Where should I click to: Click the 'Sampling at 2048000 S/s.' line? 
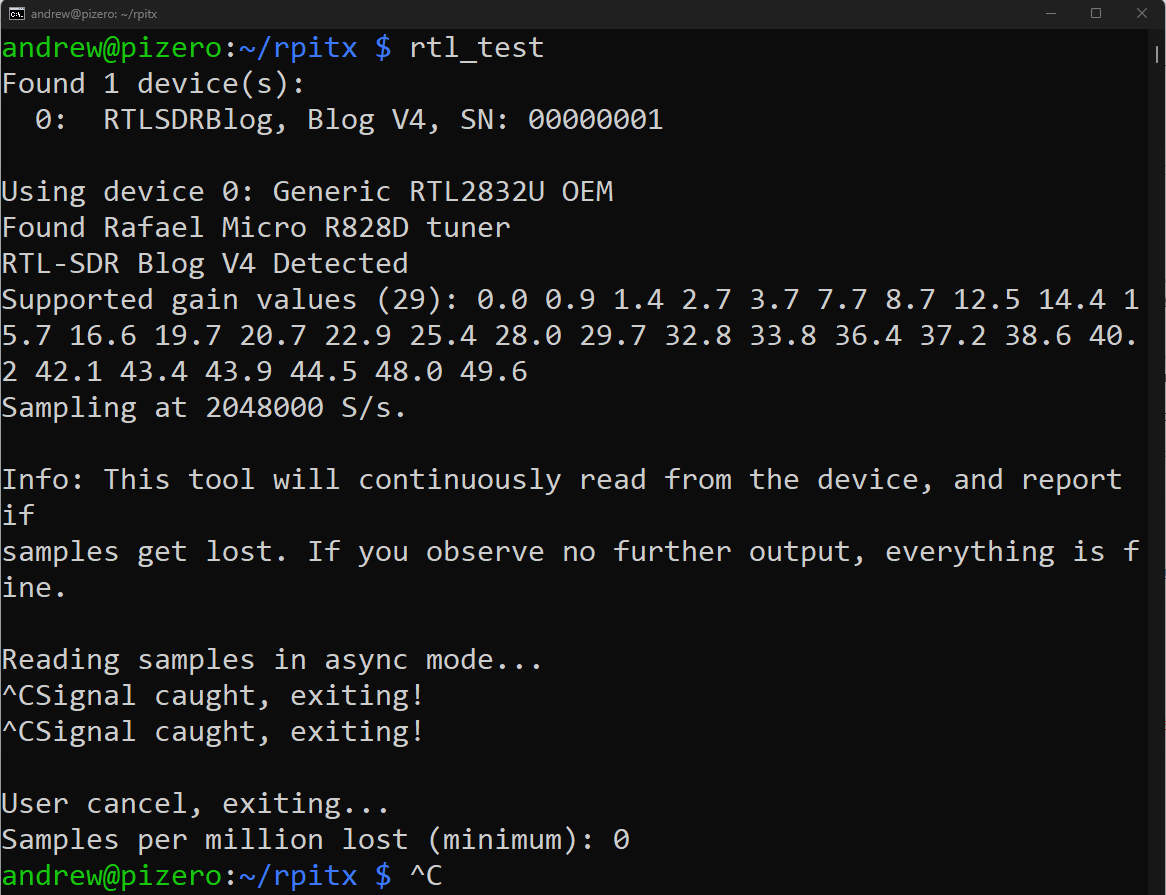[x=200, y=407]
